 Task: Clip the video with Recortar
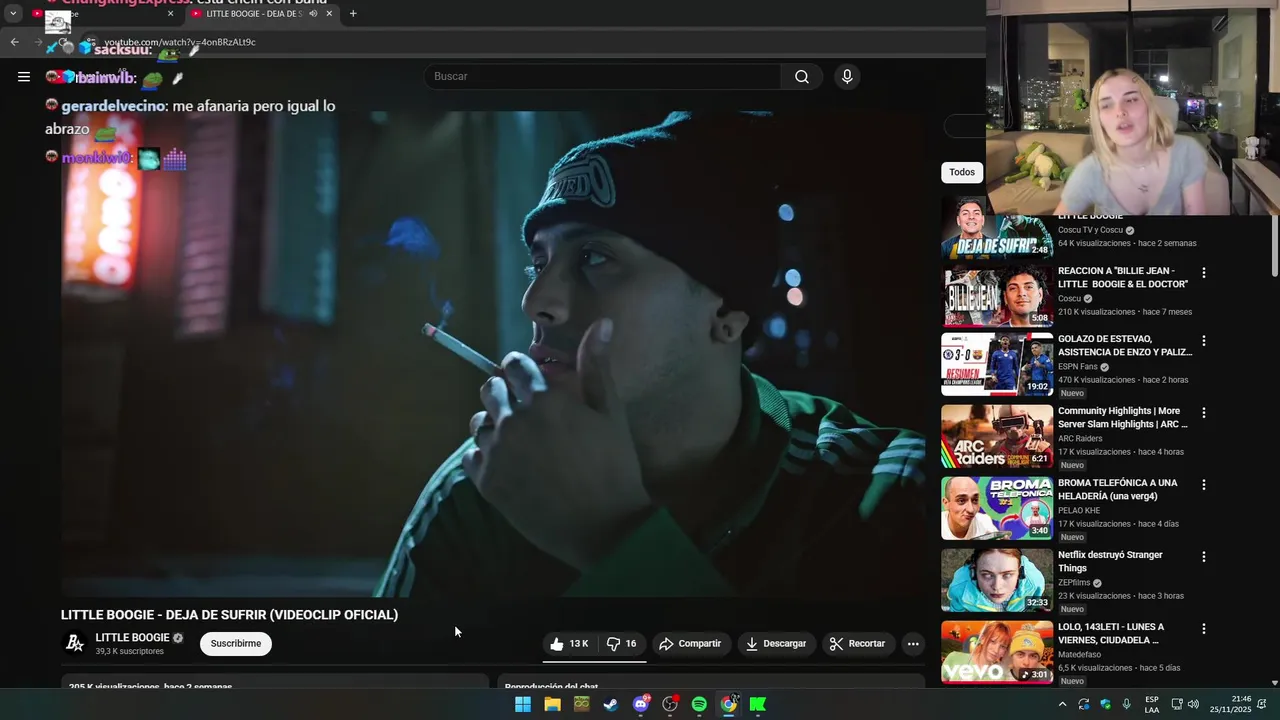(x=857, y=644)
